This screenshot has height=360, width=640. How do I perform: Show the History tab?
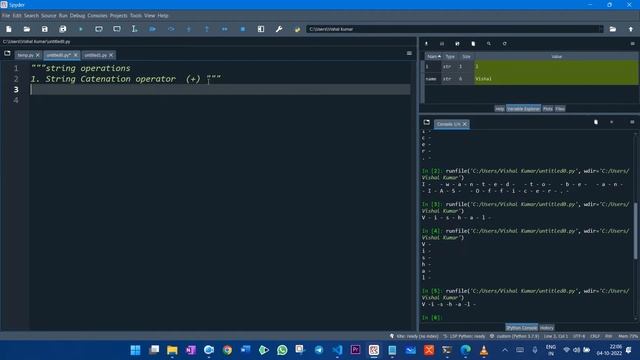click(547, 328)
